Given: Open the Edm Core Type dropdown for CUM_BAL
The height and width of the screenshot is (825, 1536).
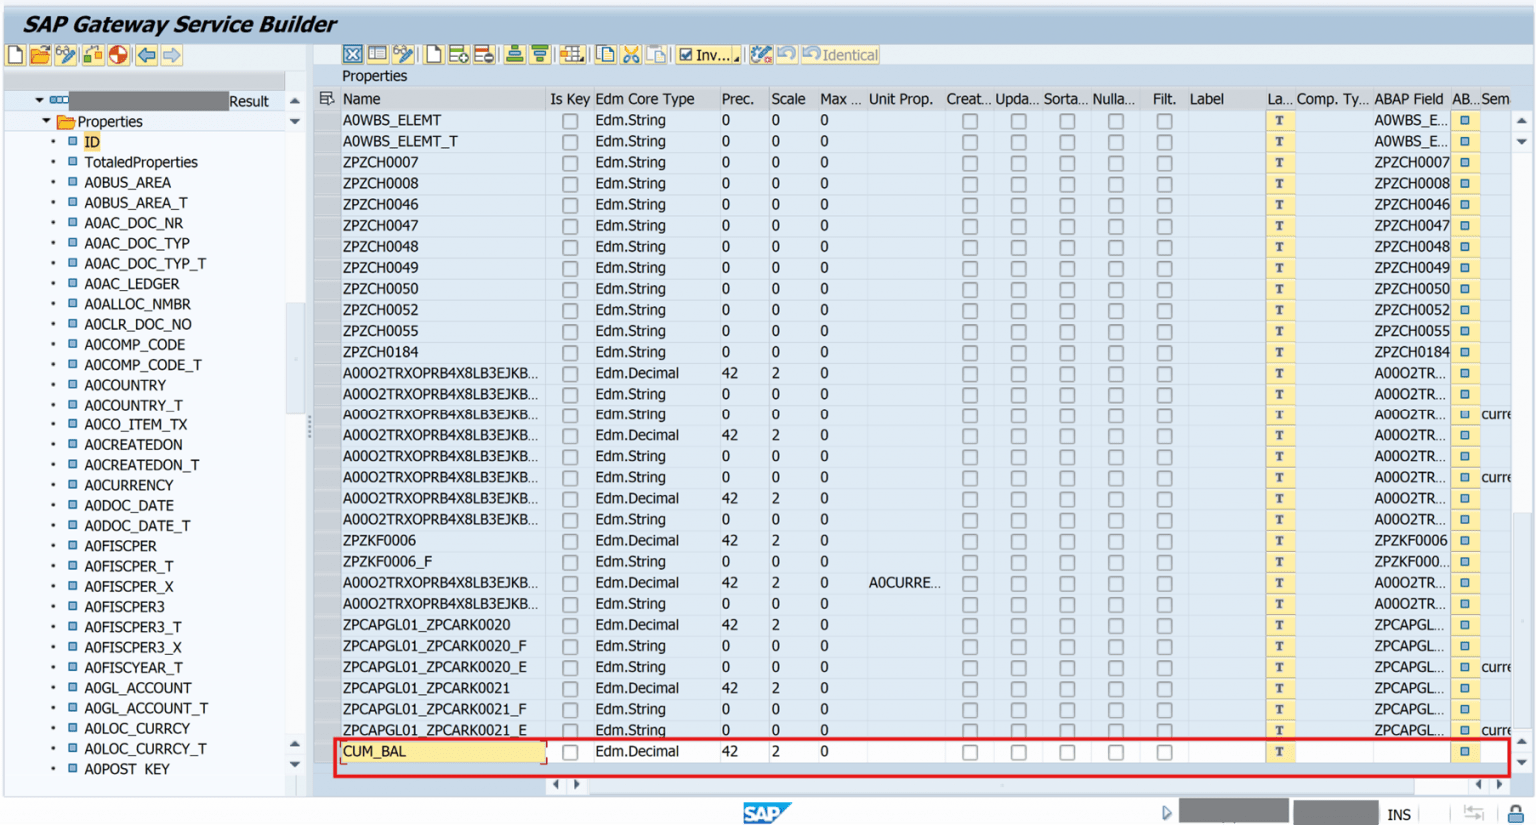Looking at the screenshot, I should [x=650, y=751].
